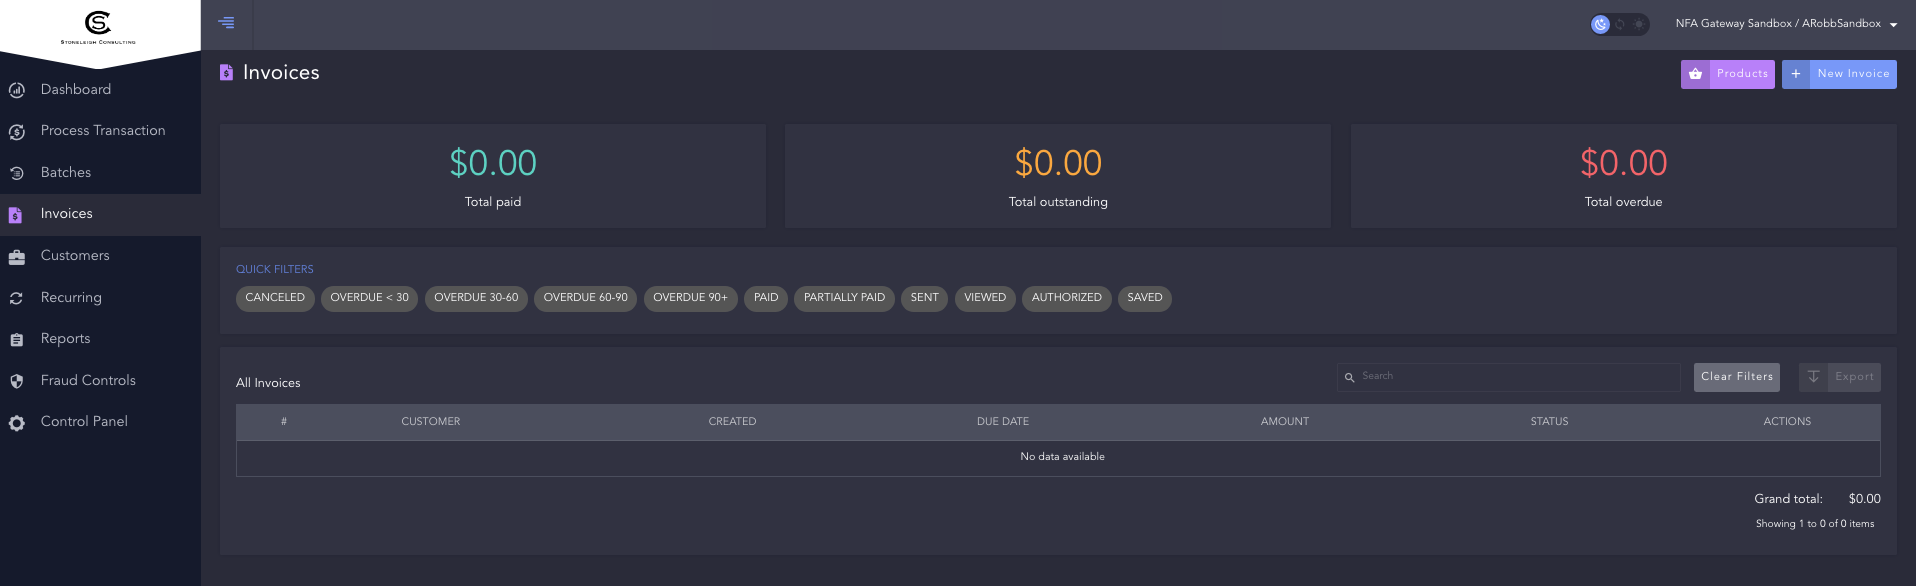Go to Process Transaction page
Viewport: 1916px width, 586px height.
(100, 131)
